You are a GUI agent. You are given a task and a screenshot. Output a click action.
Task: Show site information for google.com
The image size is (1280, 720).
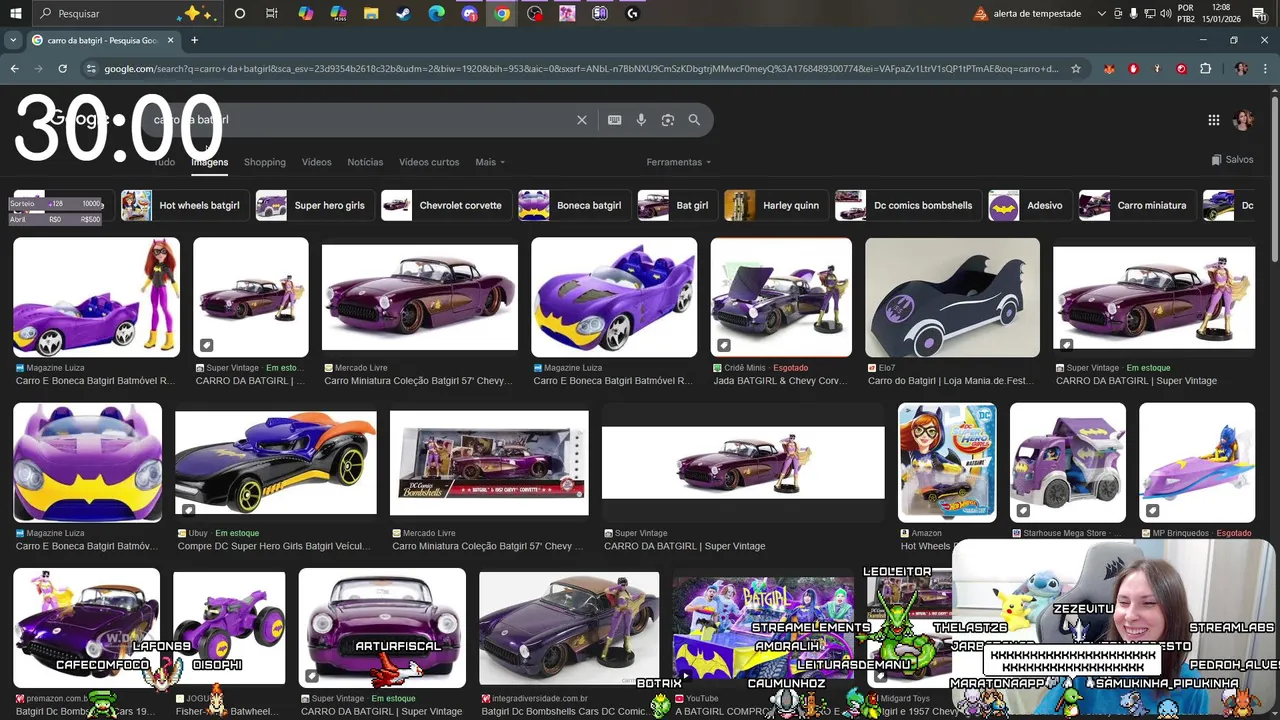click(x=91, y=69)
